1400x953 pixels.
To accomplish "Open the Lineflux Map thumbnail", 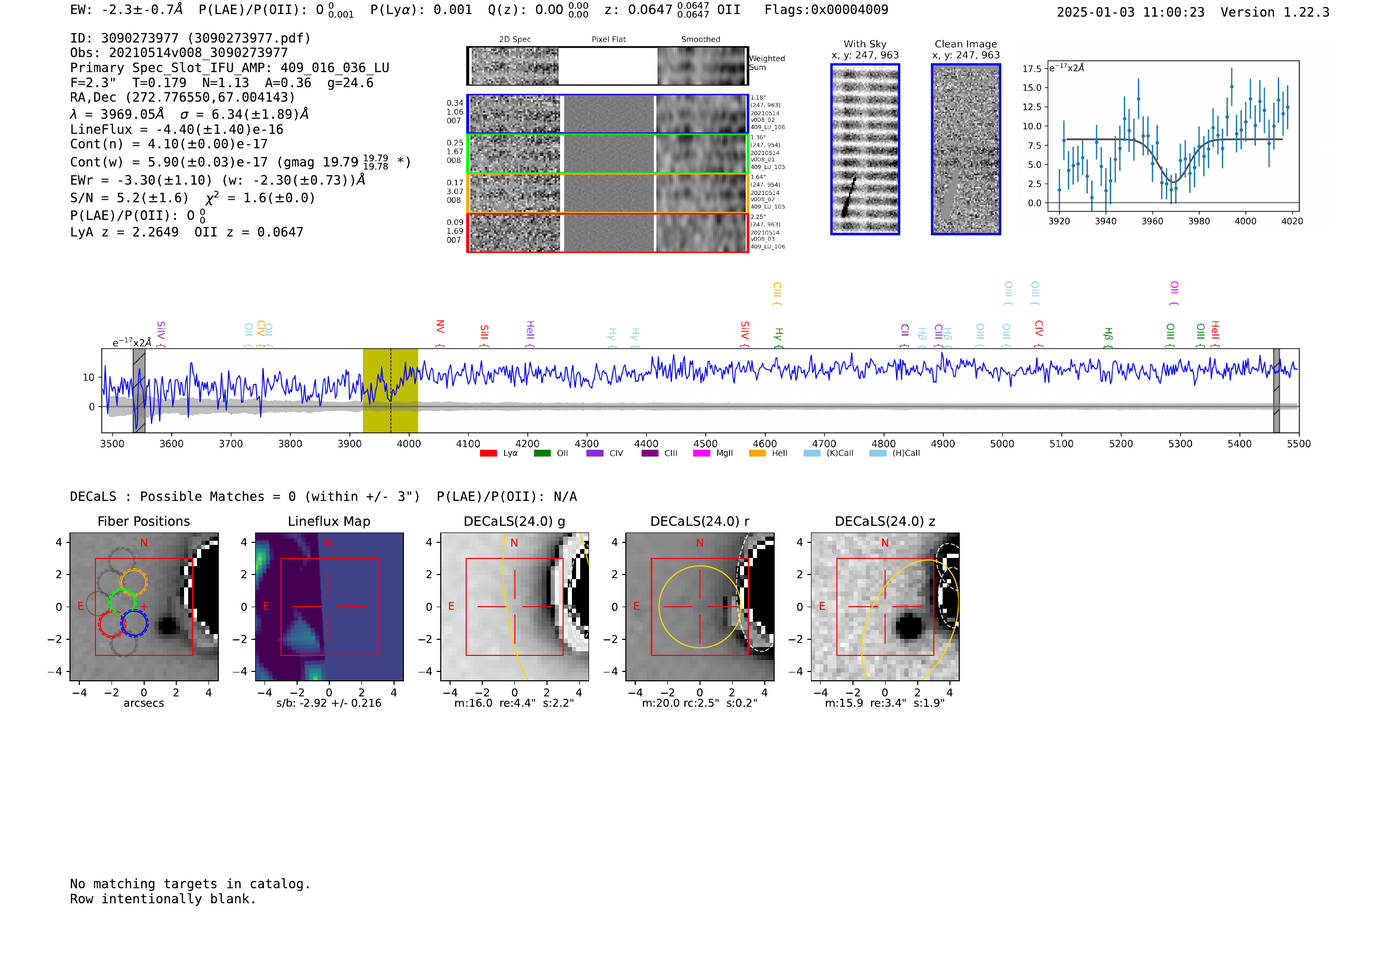I will pyautogui.click(x=329, y=607).
